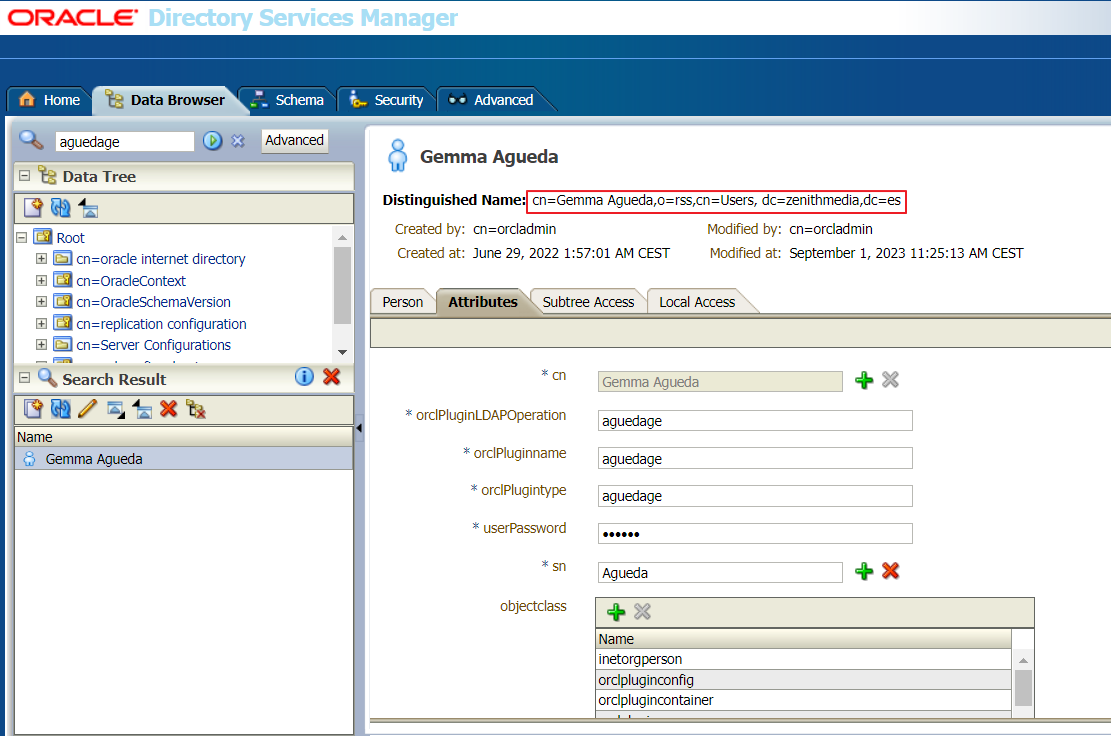This screenshot has height=736, width=1111.
Task: Select Gemma Agueda in the search results
Action: (94, 459)
